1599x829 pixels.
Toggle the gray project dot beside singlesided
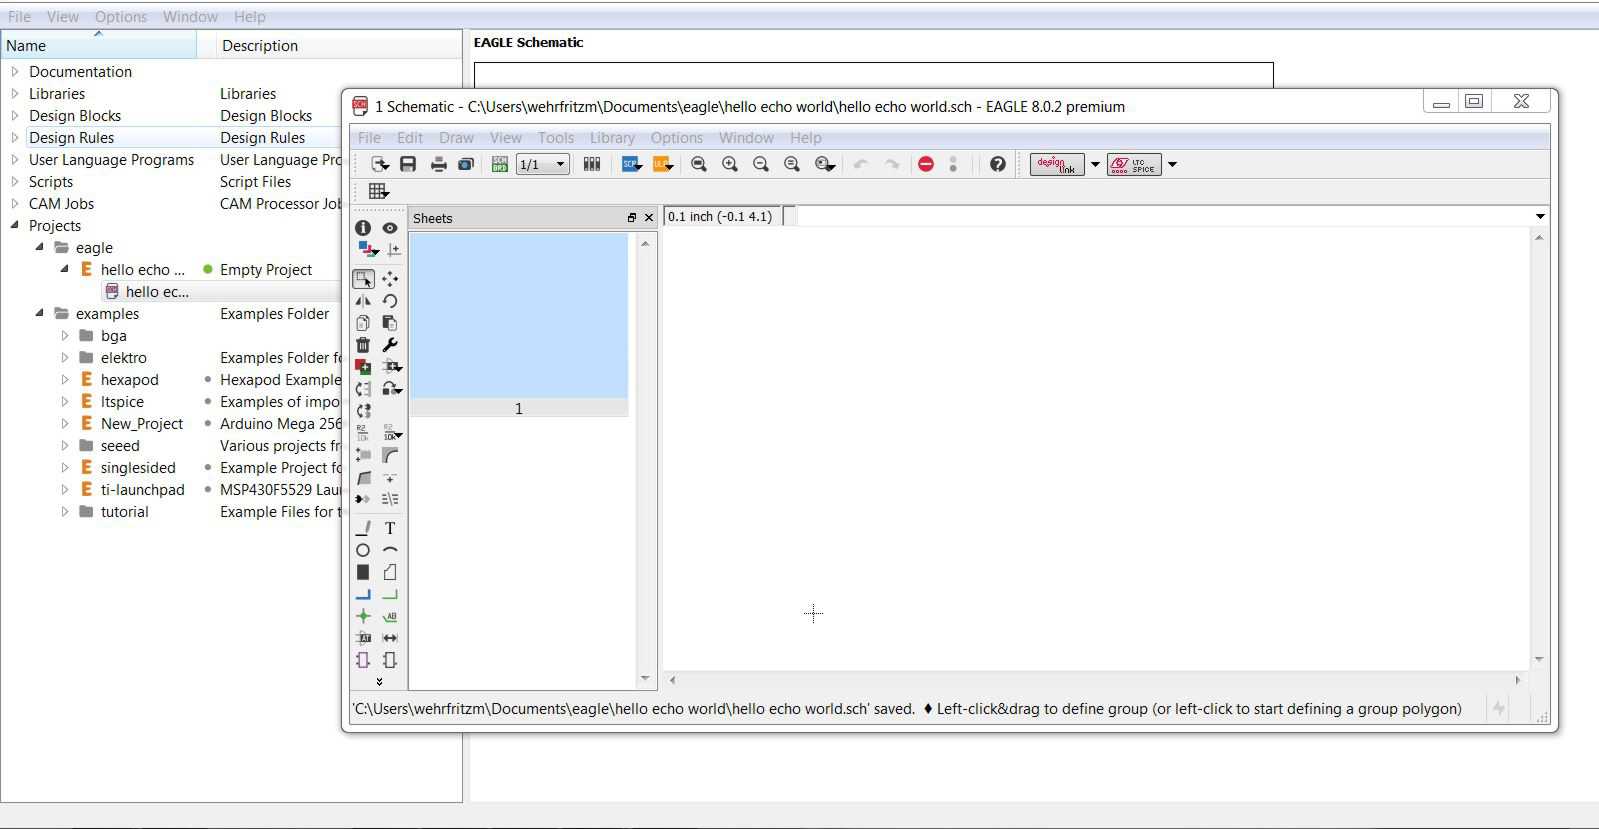point(208,468)
